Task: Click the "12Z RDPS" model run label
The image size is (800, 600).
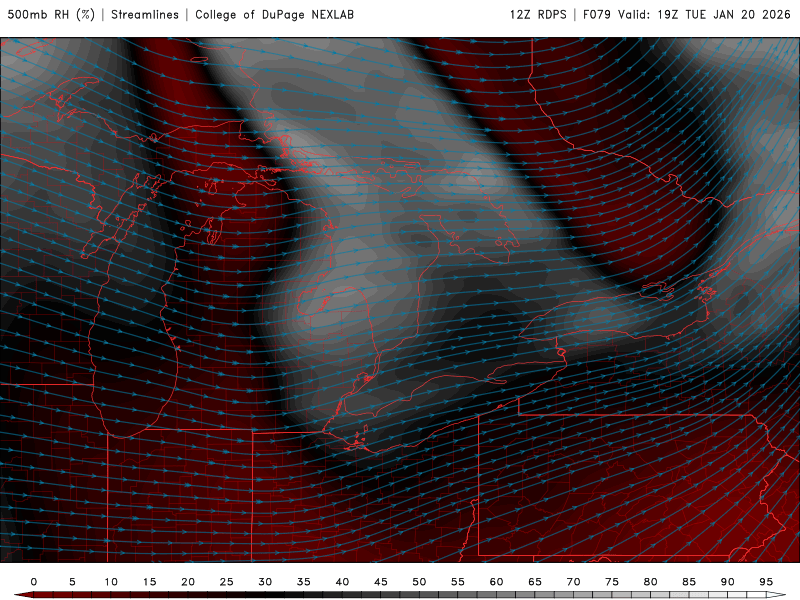Action: click(x=538, y=14)
